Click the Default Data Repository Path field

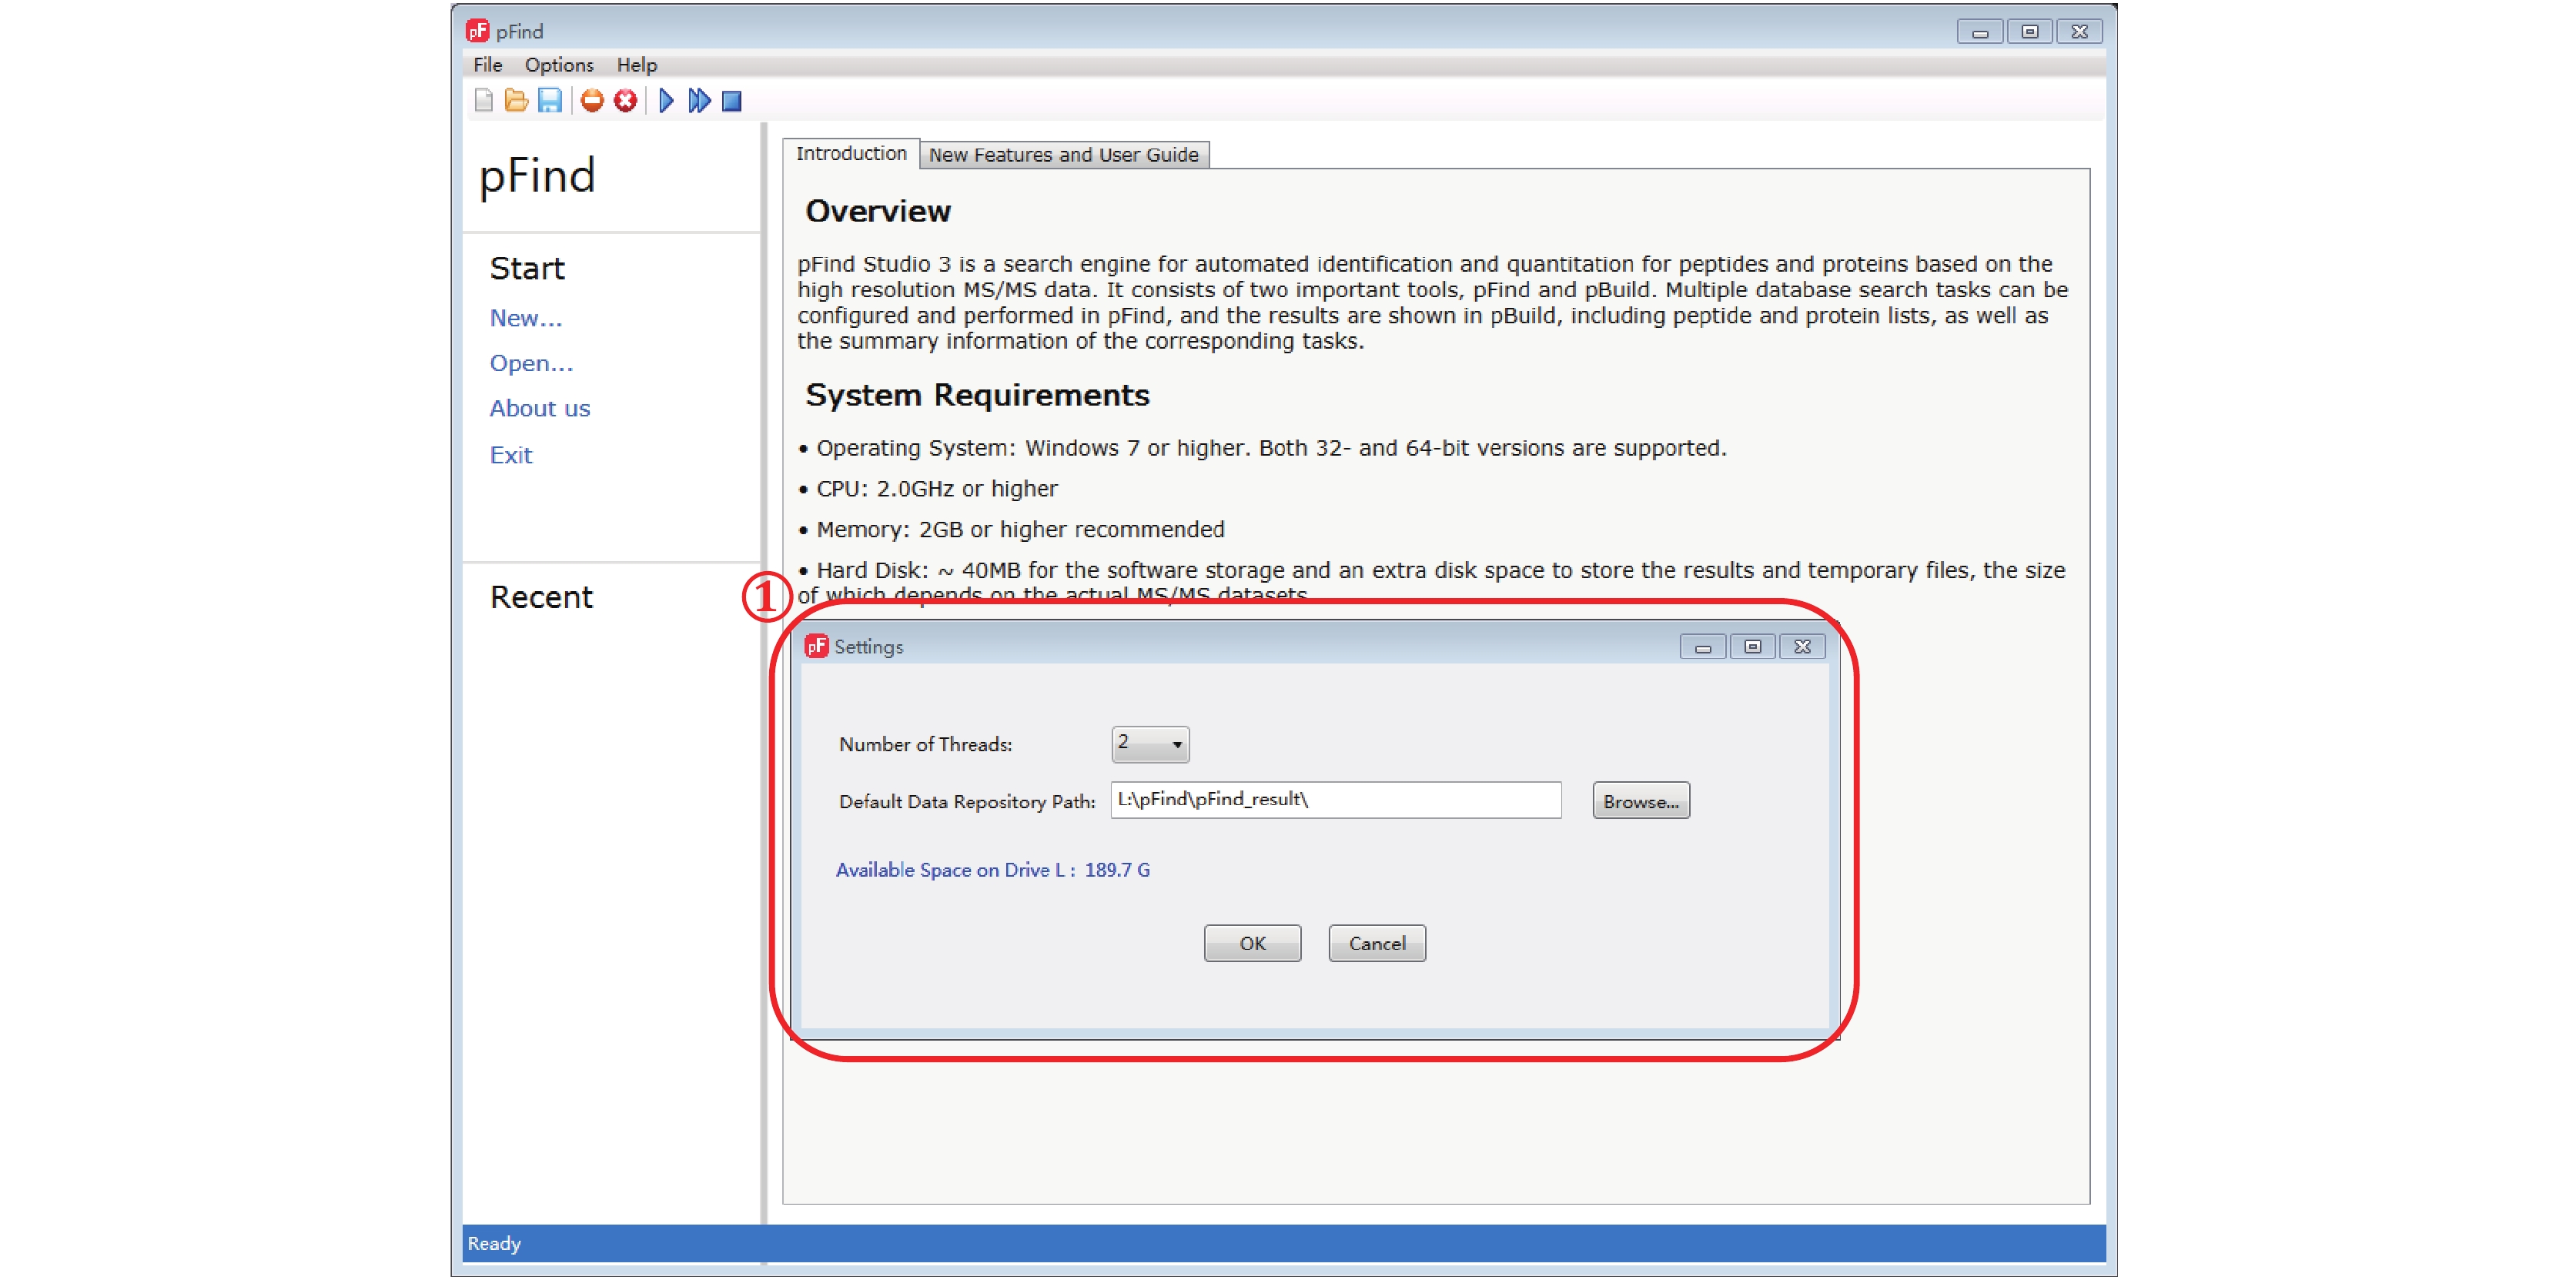(x=1336, y=800)
